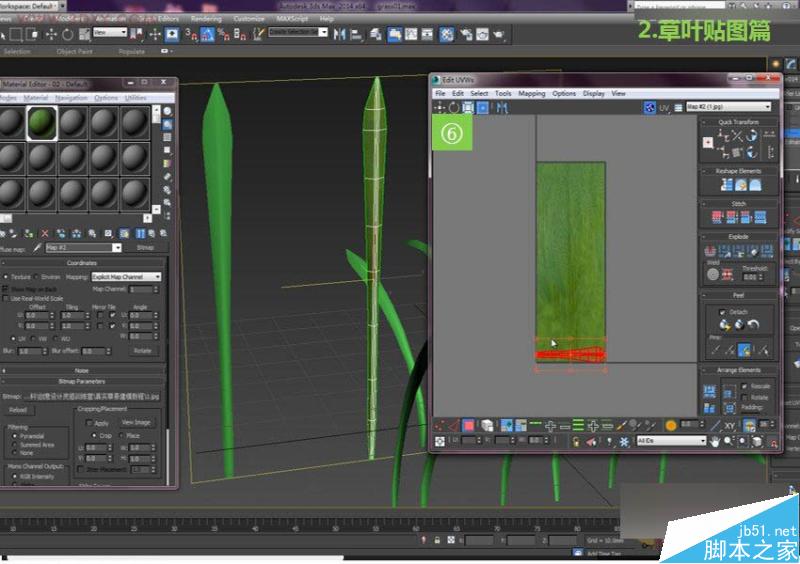Select the Rotate tool in Edit UVWs toolbar
This screenshot has height=564, width=800.
click(x=453, y=107)
